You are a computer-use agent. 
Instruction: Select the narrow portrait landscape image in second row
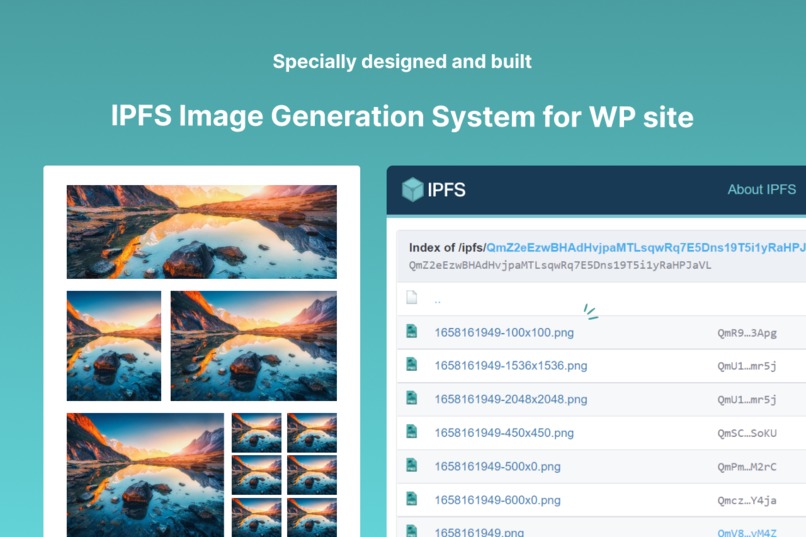coord(114,346)
